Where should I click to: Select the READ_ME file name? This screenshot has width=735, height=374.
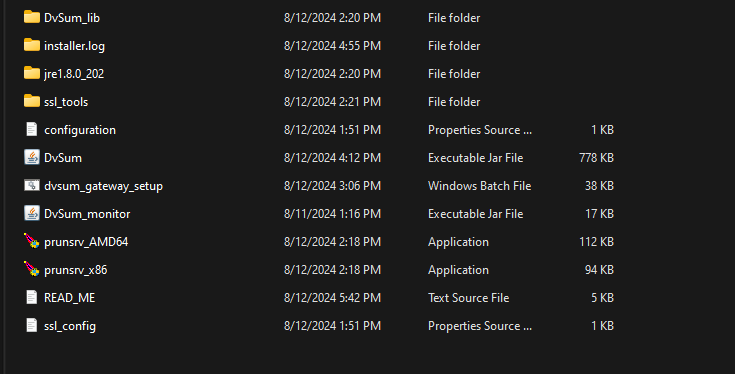(69, 298)
